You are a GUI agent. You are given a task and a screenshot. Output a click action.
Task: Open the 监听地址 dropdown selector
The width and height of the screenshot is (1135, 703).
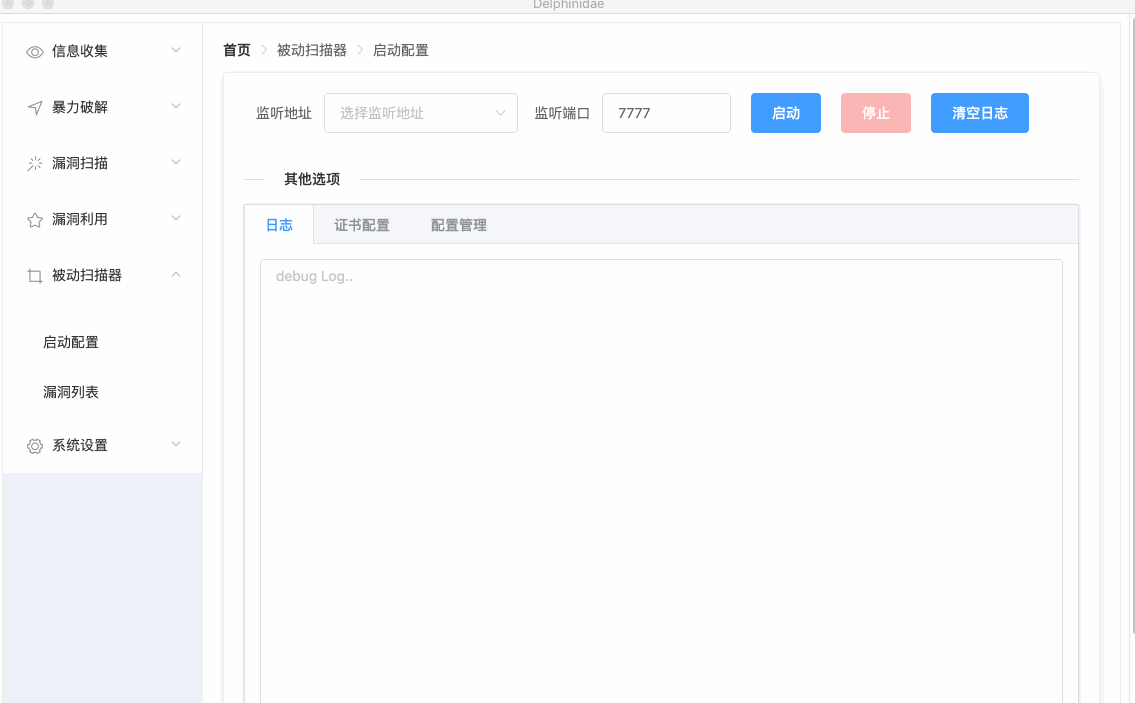[x=420, y=113]
